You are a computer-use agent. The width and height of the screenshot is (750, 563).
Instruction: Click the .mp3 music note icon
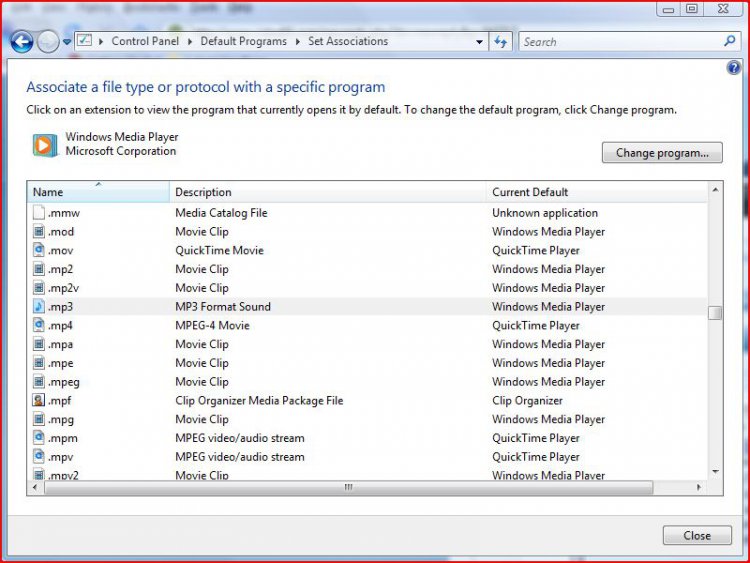pos(39,307)
